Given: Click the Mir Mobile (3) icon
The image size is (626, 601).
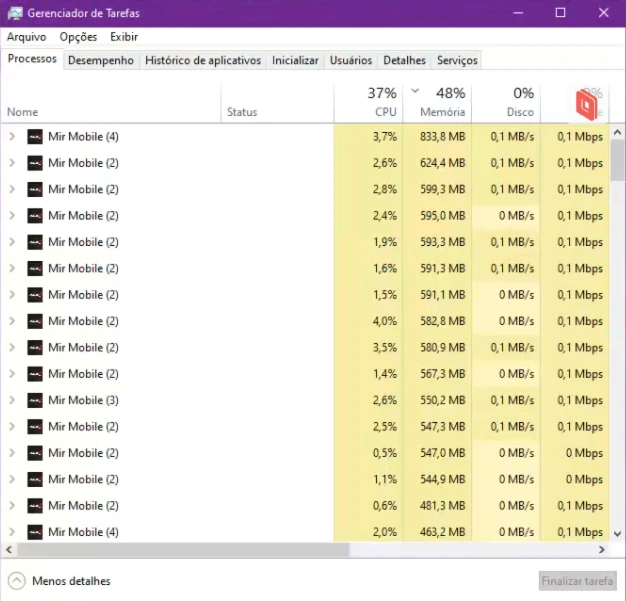Looking at the screenshot, I should click(35, 400).
